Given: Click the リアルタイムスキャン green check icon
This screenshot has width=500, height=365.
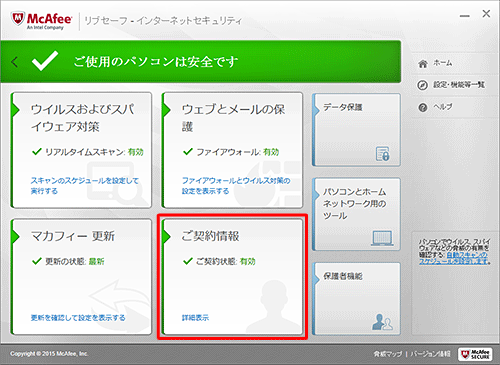Looking at the screenshot, I should point(36,152).
